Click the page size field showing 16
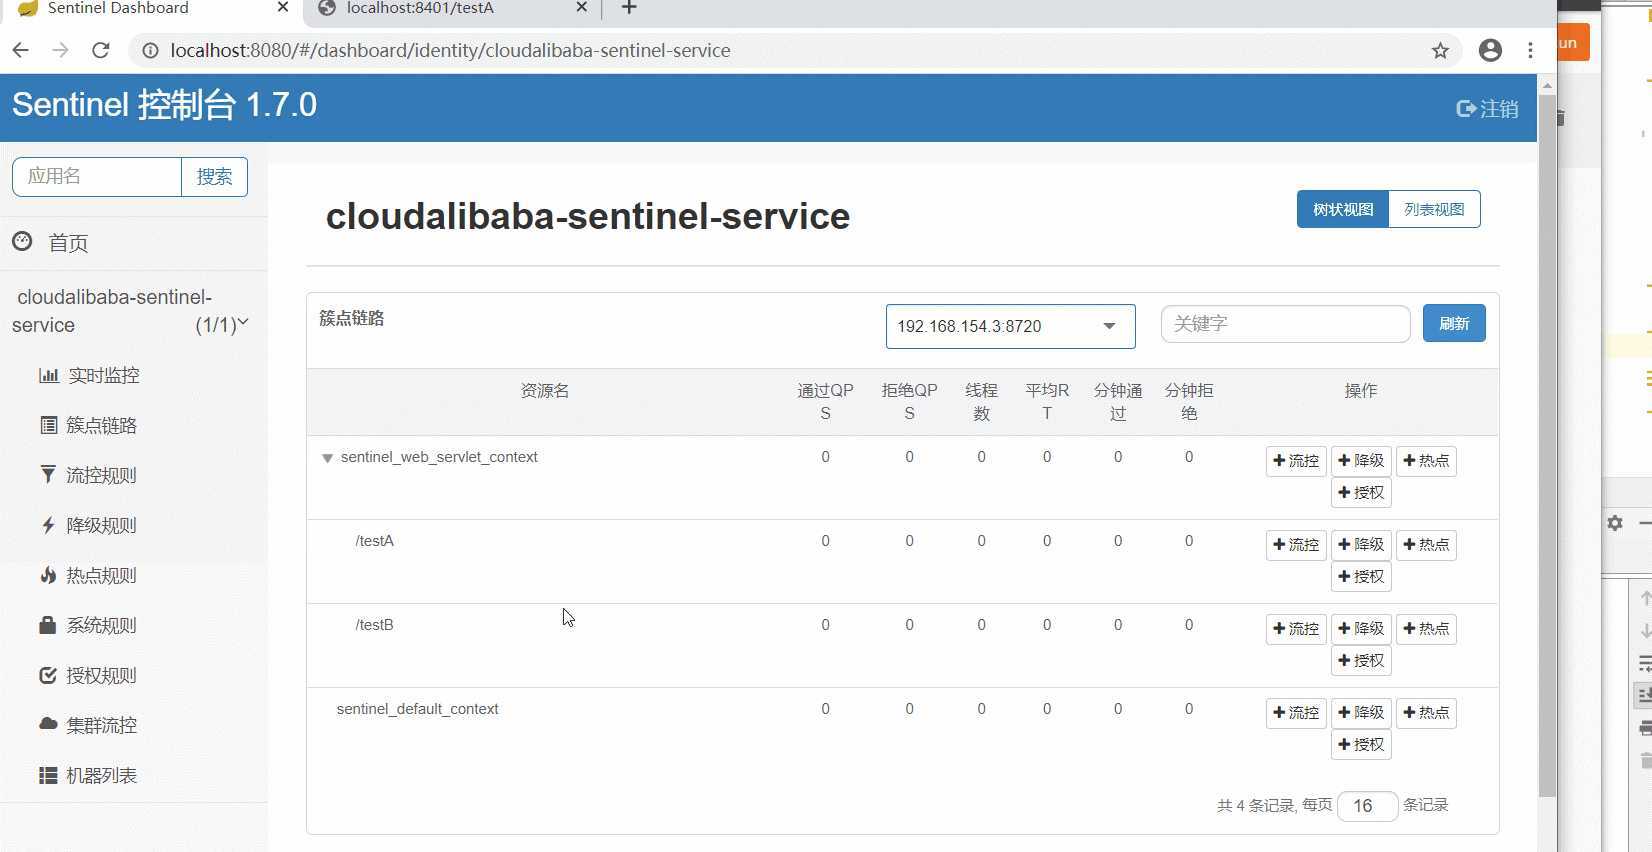The width and height of the screenshot is (1652, 852). tap(1367, 806)
